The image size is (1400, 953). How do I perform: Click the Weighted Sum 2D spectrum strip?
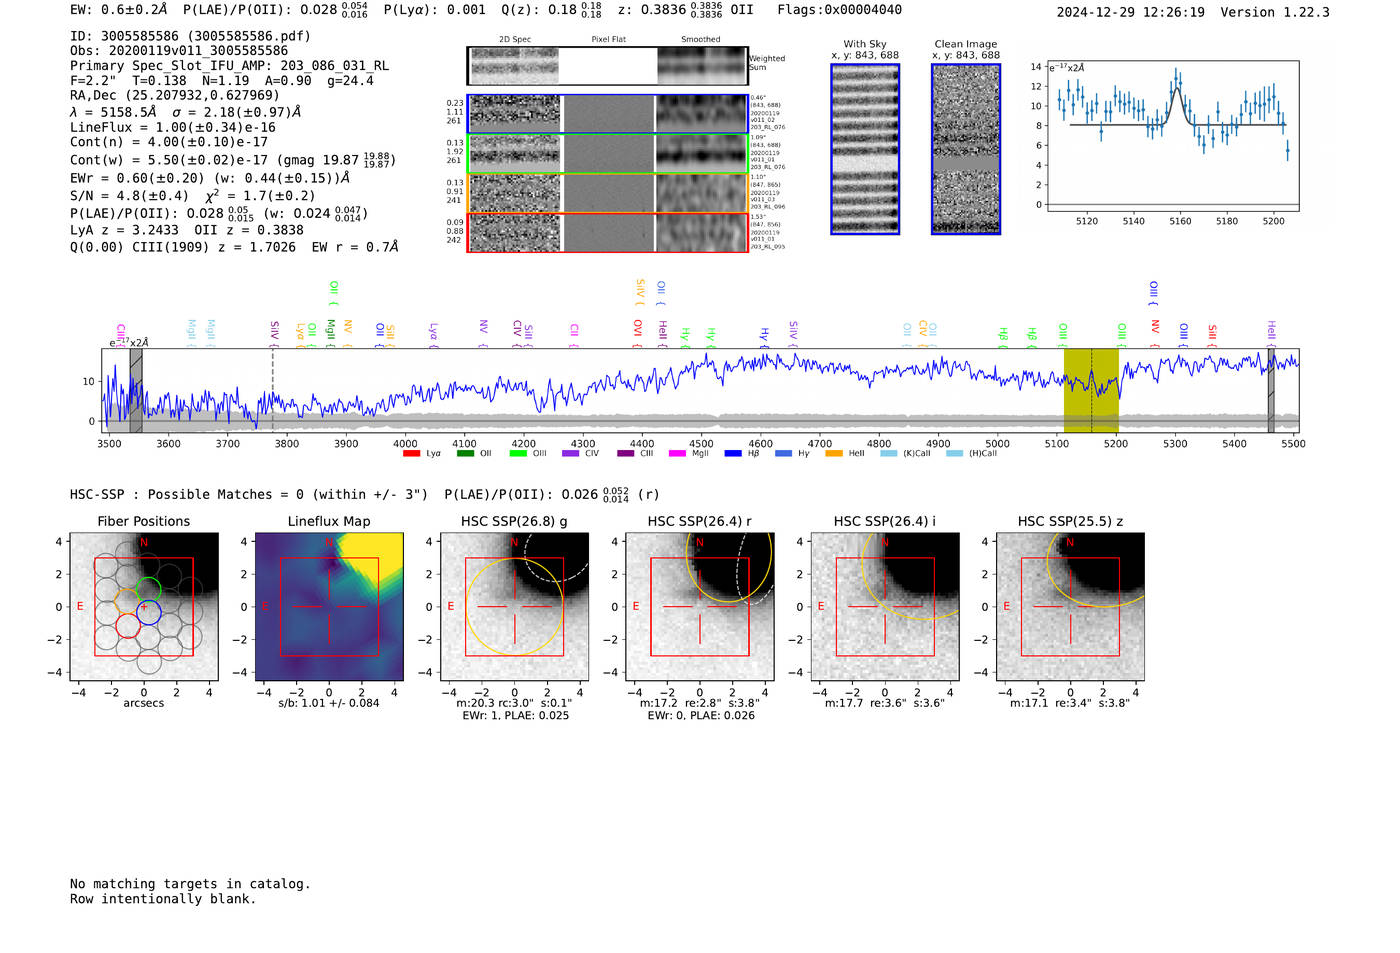coord(608,66)
